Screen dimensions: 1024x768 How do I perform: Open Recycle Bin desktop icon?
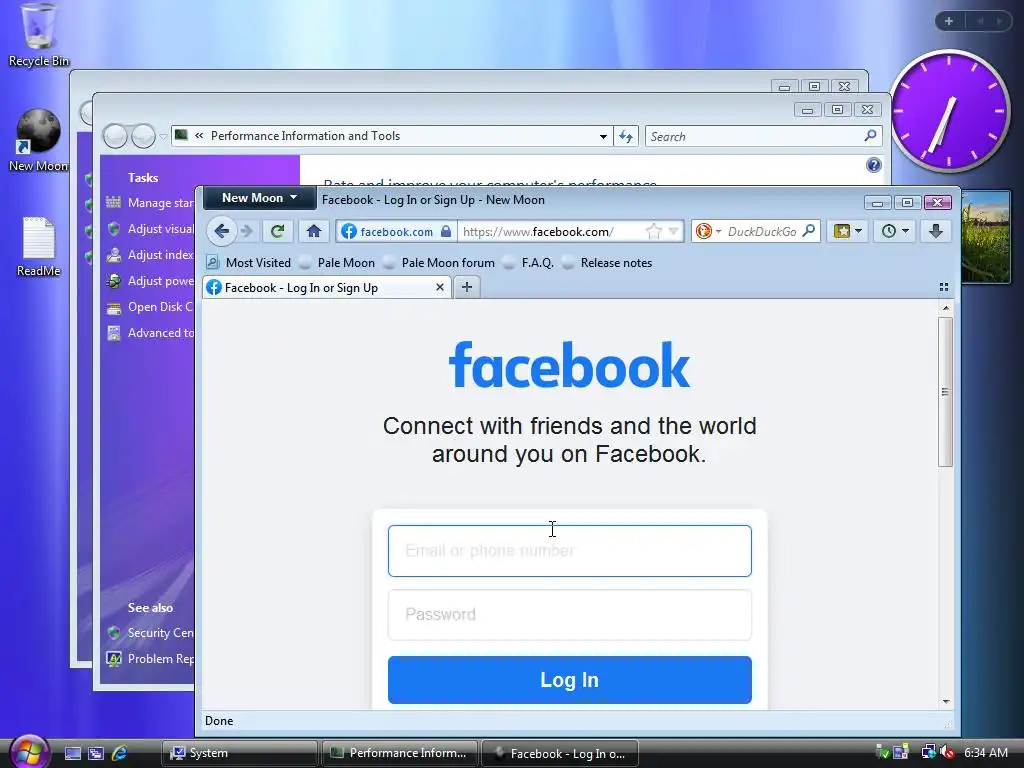click(38, 35)
